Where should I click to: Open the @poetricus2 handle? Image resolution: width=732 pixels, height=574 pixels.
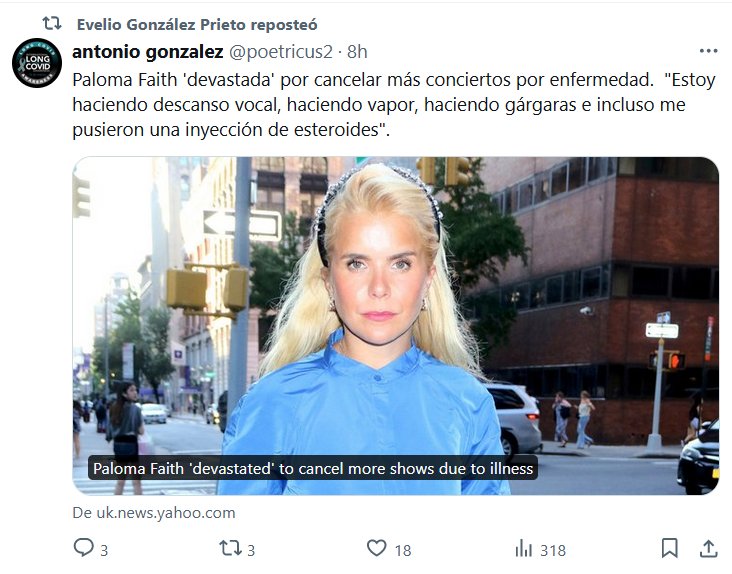[281, 52]
